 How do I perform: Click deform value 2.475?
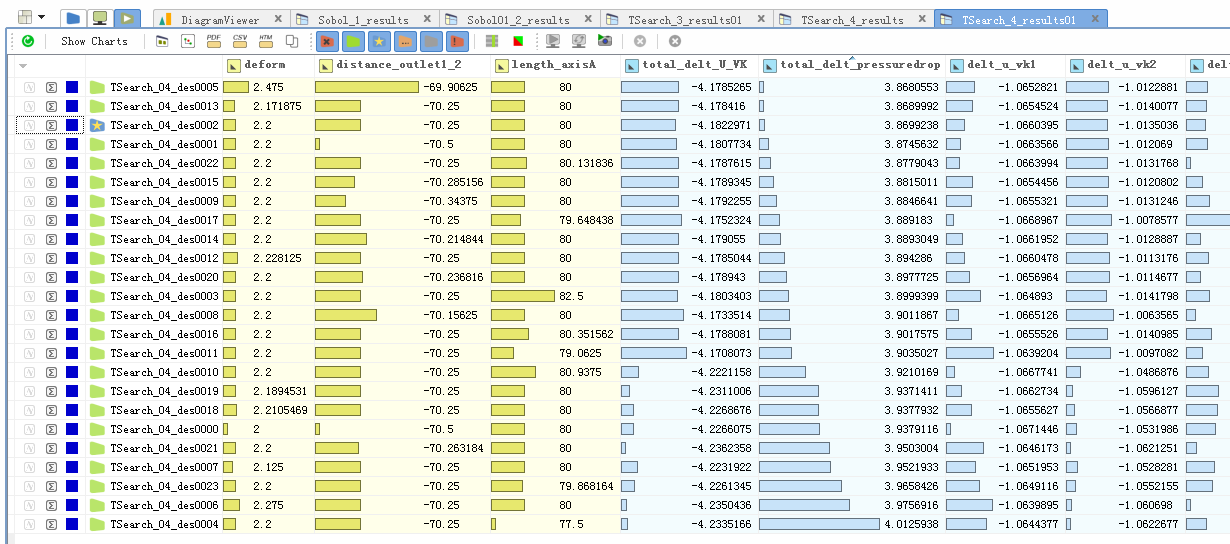click(x=268, y=87)
